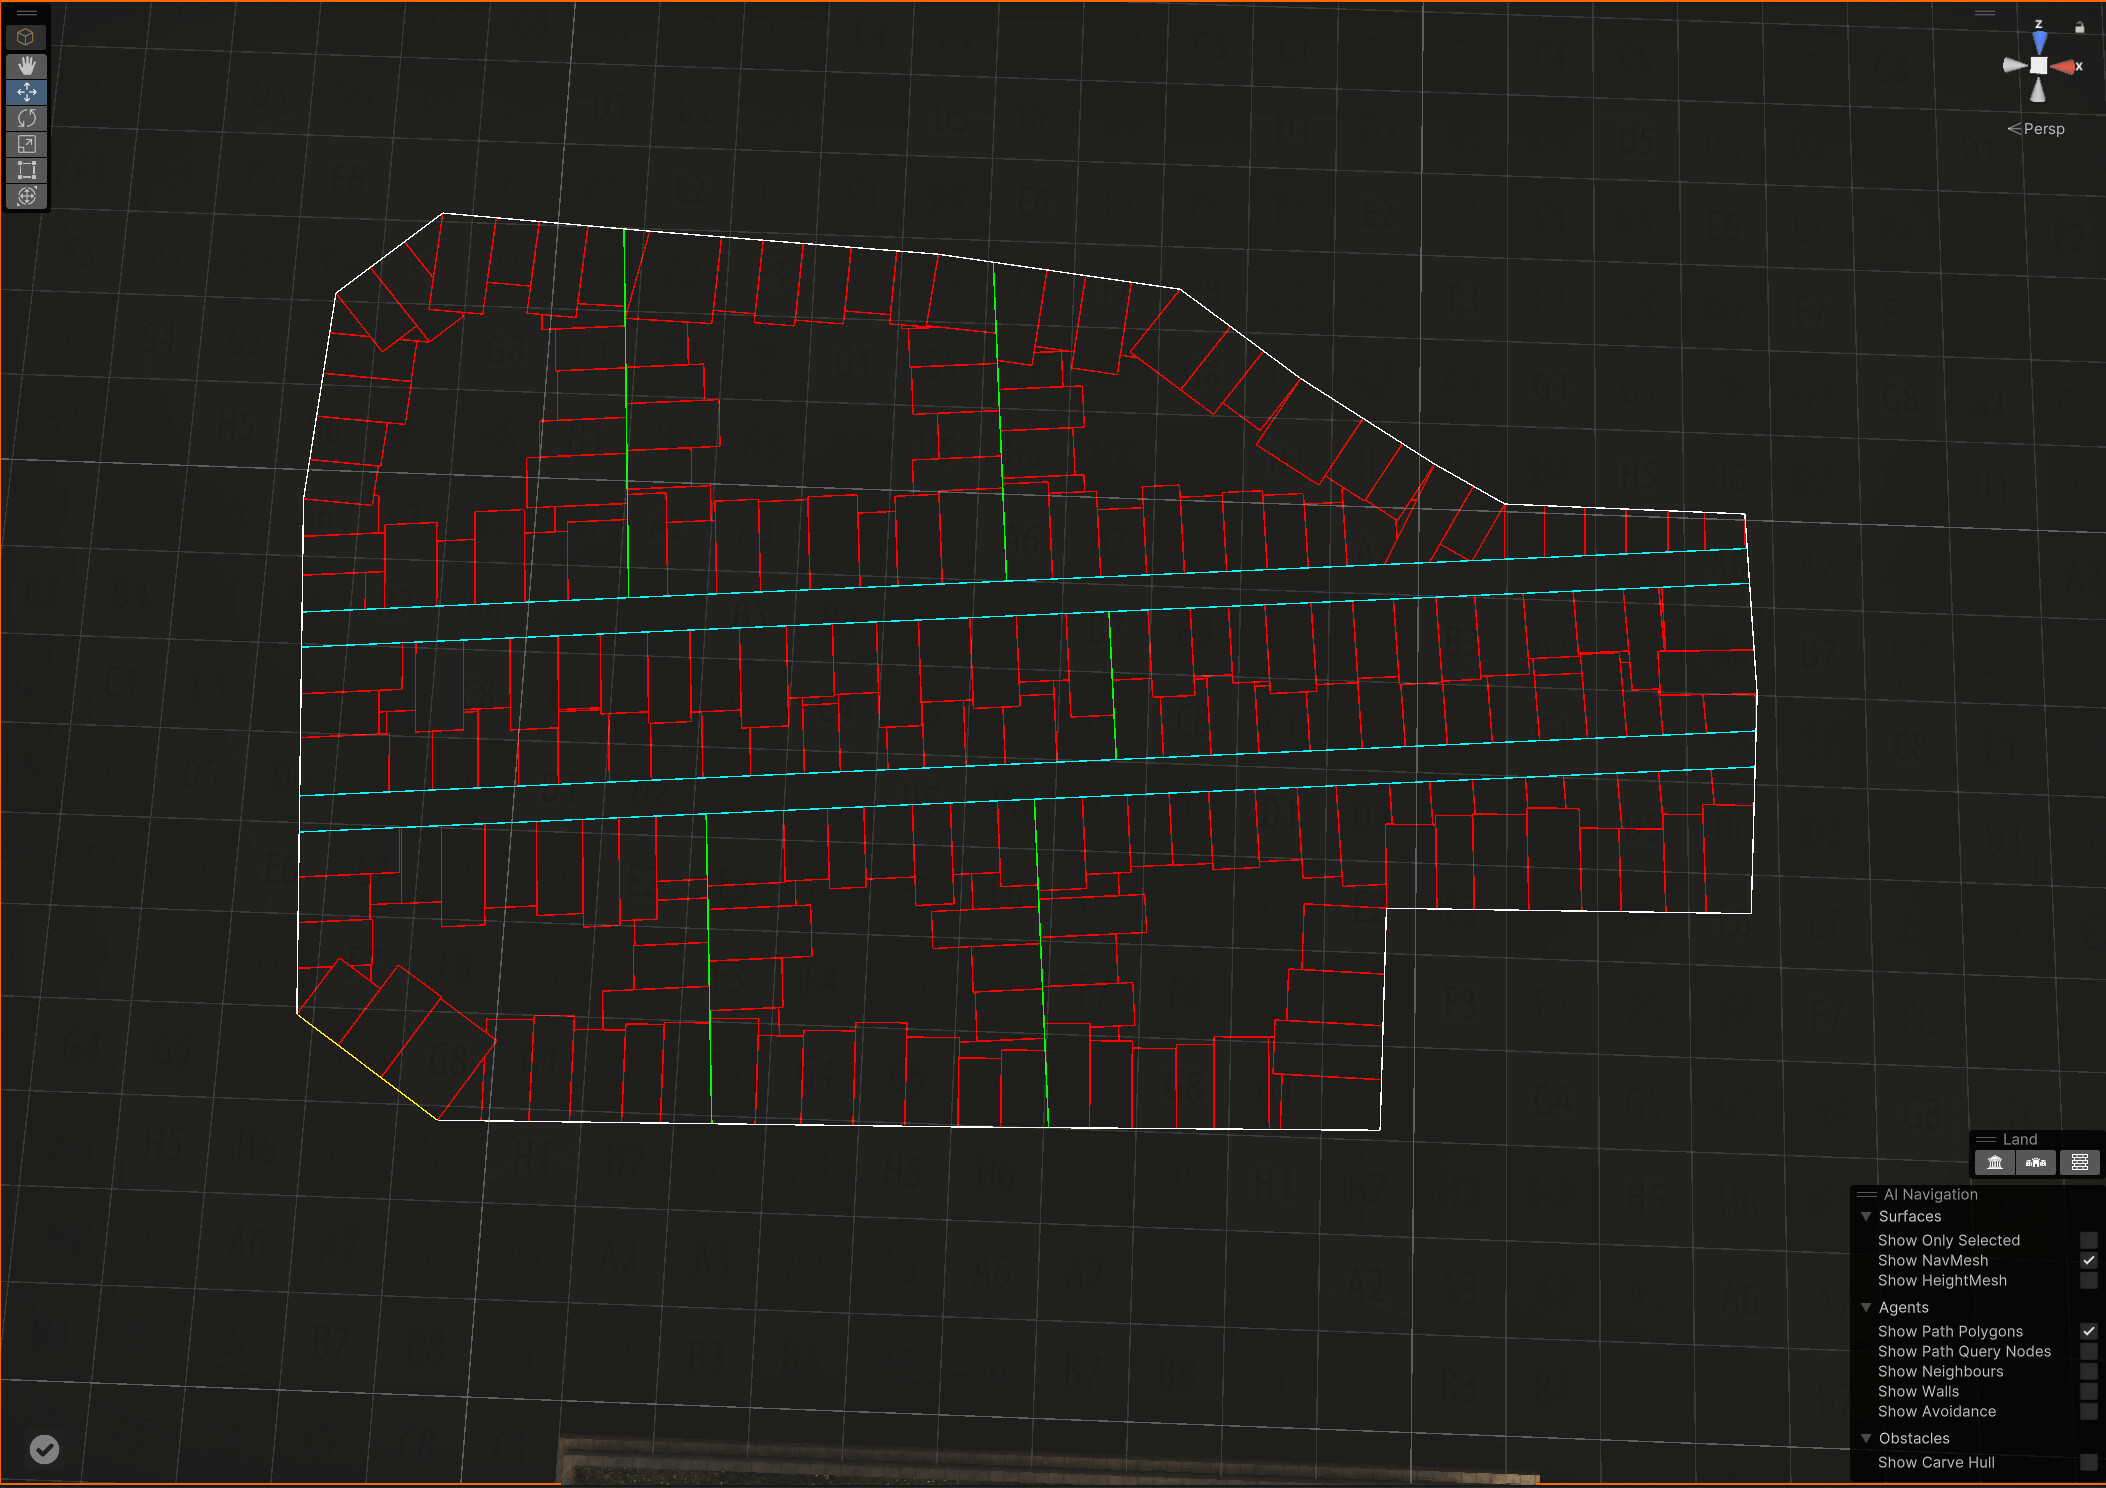Screen dimensions: 2106x1488
Task: Select the Scale tool
Action: [x=26, y=144]
